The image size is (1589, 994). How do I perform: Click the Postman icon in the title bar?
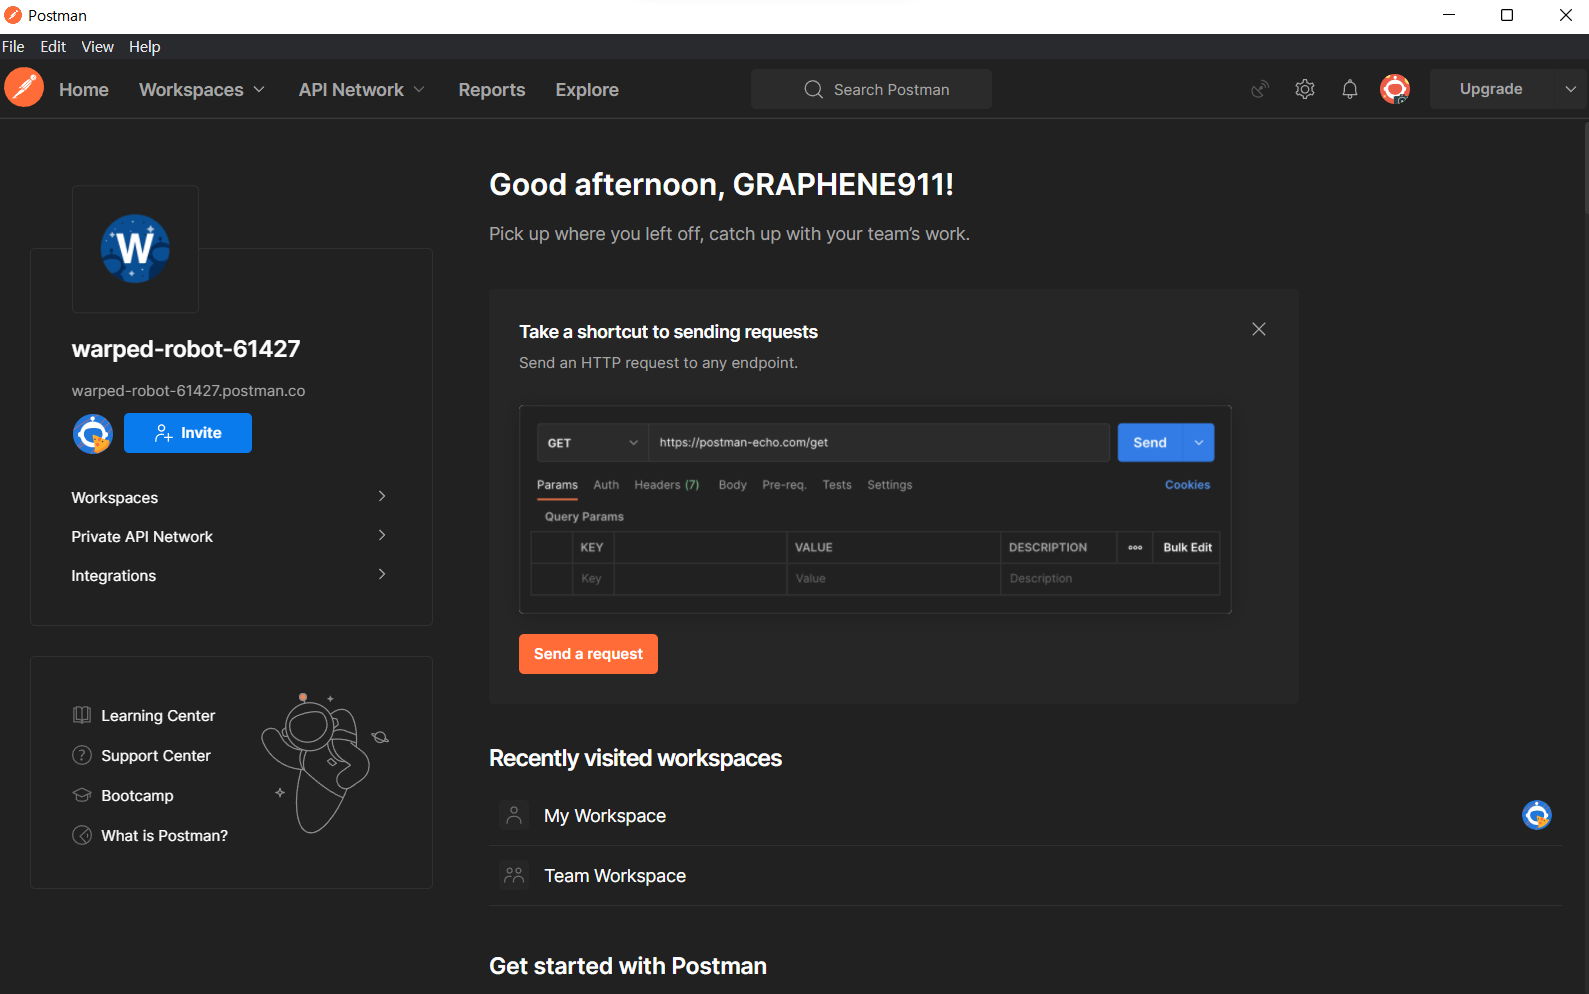coord(13,15)
